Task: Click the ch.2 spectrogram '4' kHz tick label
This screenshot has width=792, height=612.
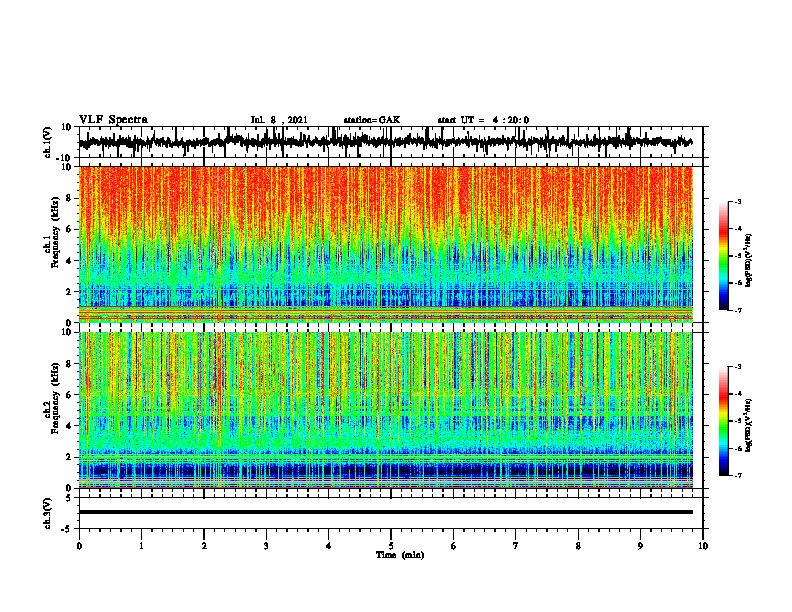Action: pos(70,426)
